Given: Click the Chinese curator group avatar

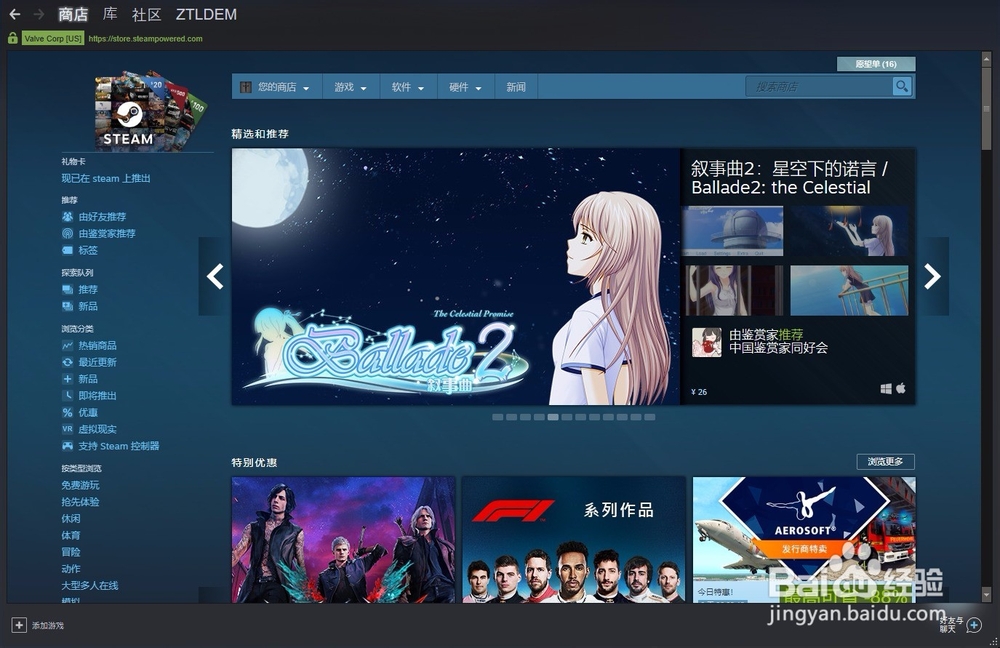Looking at the screenshot, I should (707, 342).
